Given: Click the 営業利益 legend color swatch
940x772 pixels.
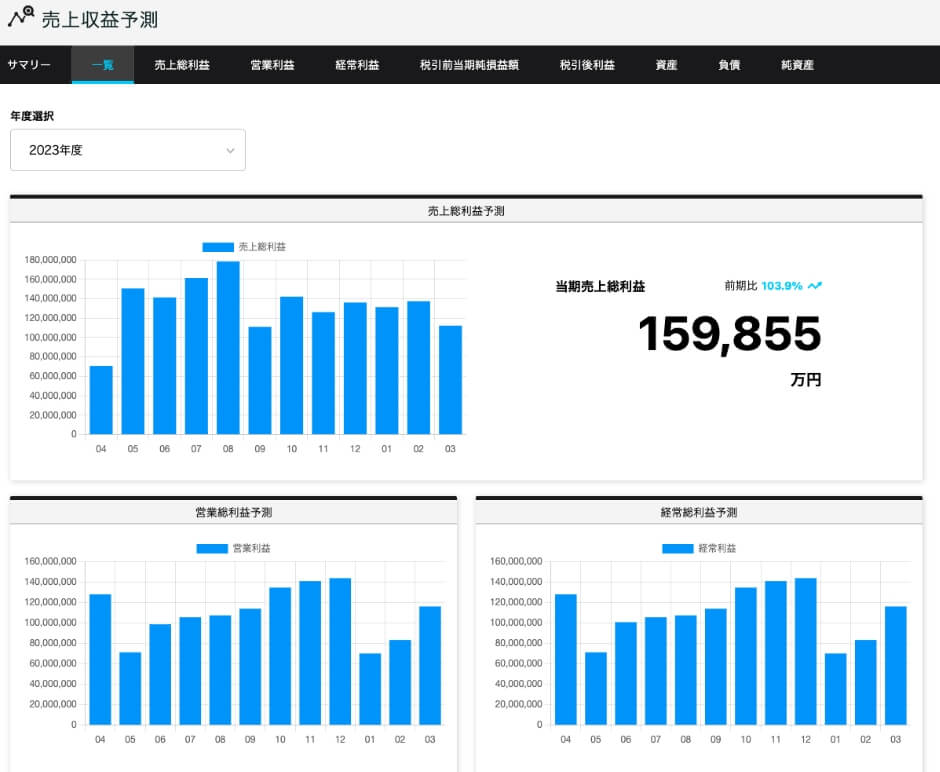Looking at the screenshot, I should click(211, 548).
